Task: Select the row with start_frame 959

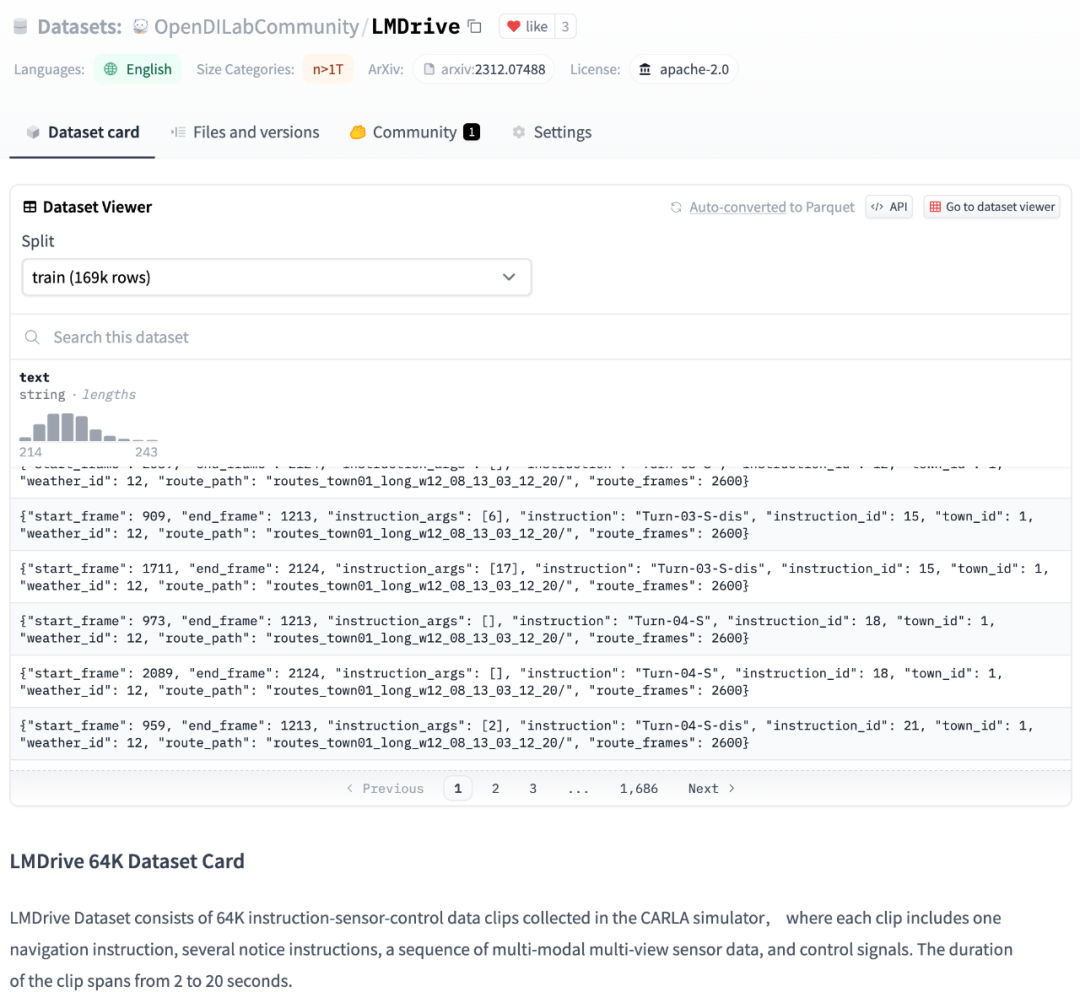Action: (541, 734)
